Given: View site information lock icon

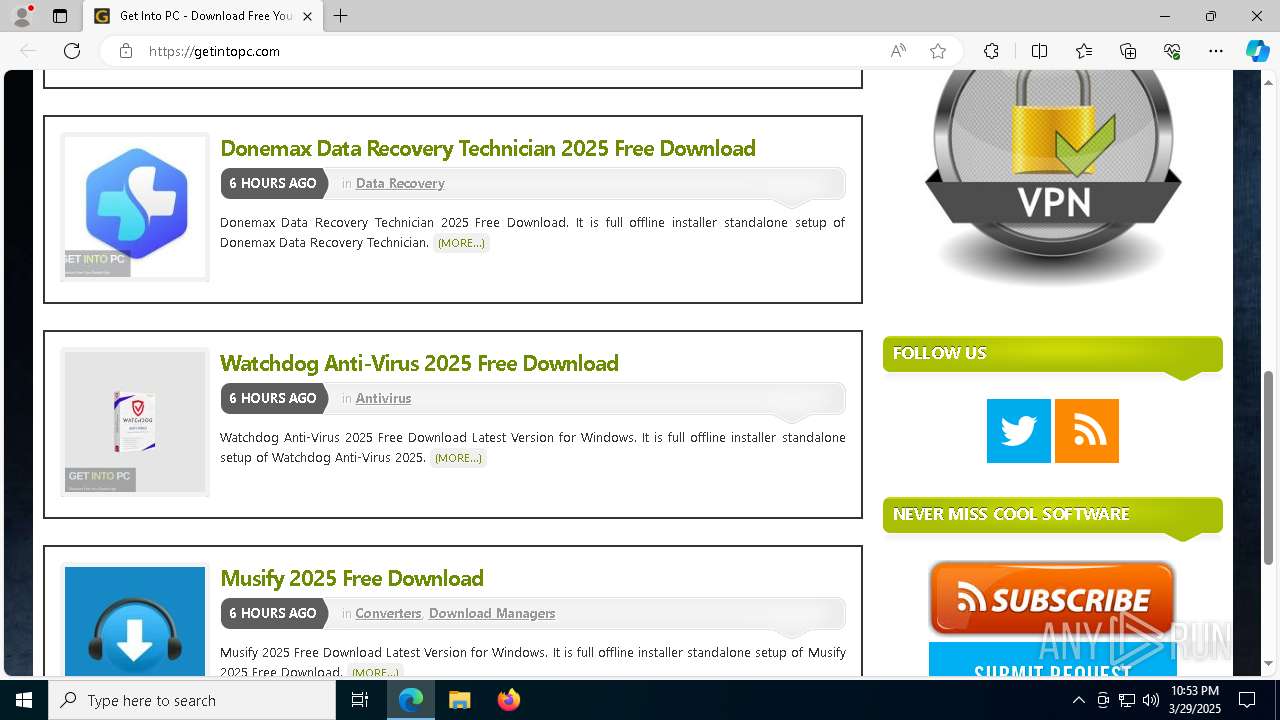Looking at the screenshot, I should click(x=126, y=51).
